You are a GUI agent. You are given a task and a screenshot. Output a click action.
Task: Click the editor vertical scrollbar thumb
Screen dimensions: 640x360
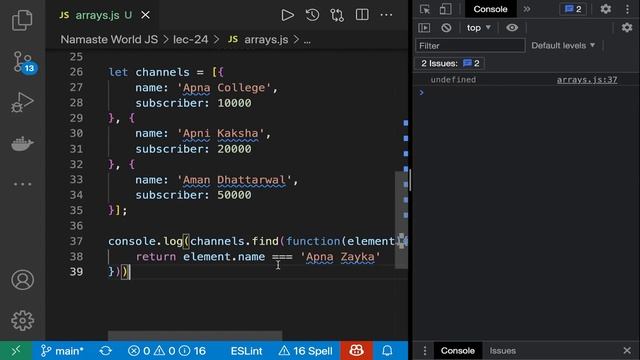click(401, 220)
